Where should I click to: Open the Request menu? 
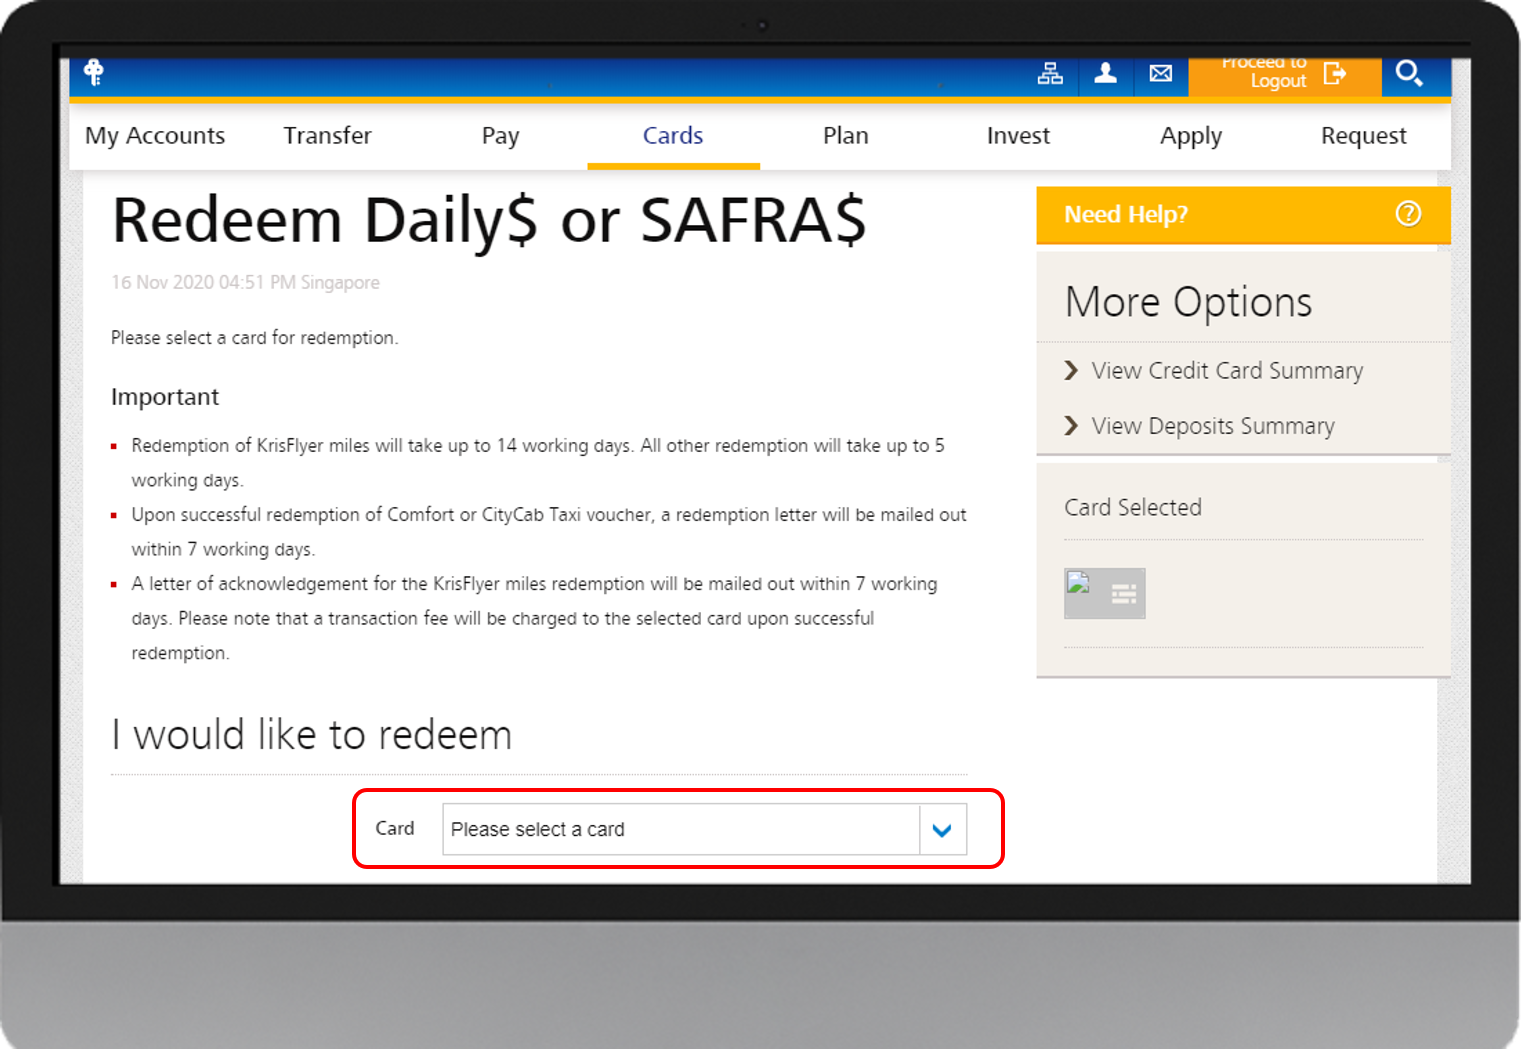coord(1363,136)
